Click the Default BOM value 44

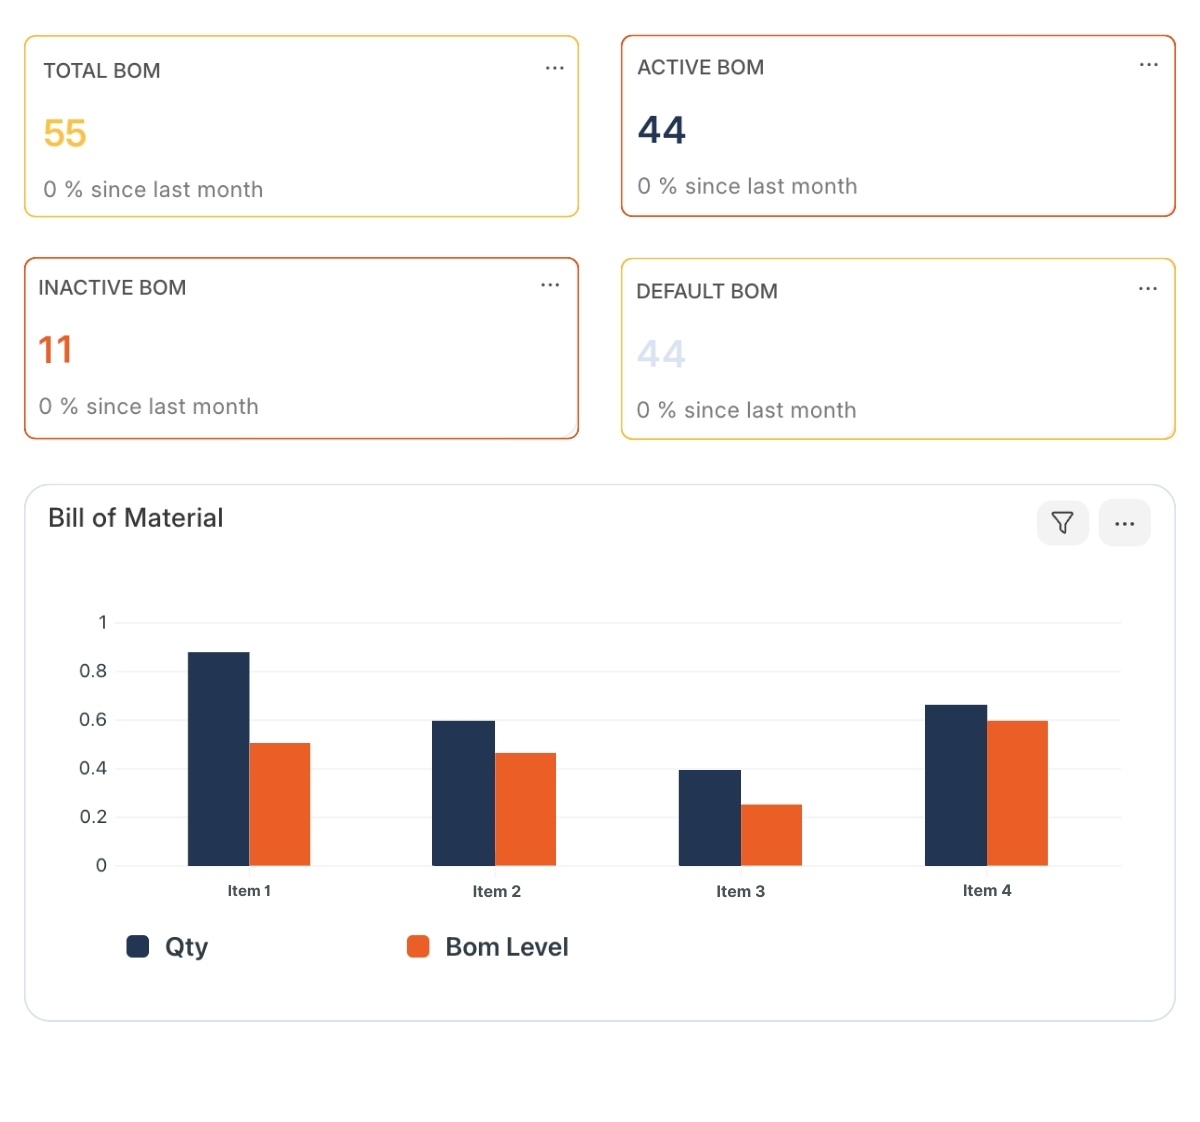(x=661, y=354)
